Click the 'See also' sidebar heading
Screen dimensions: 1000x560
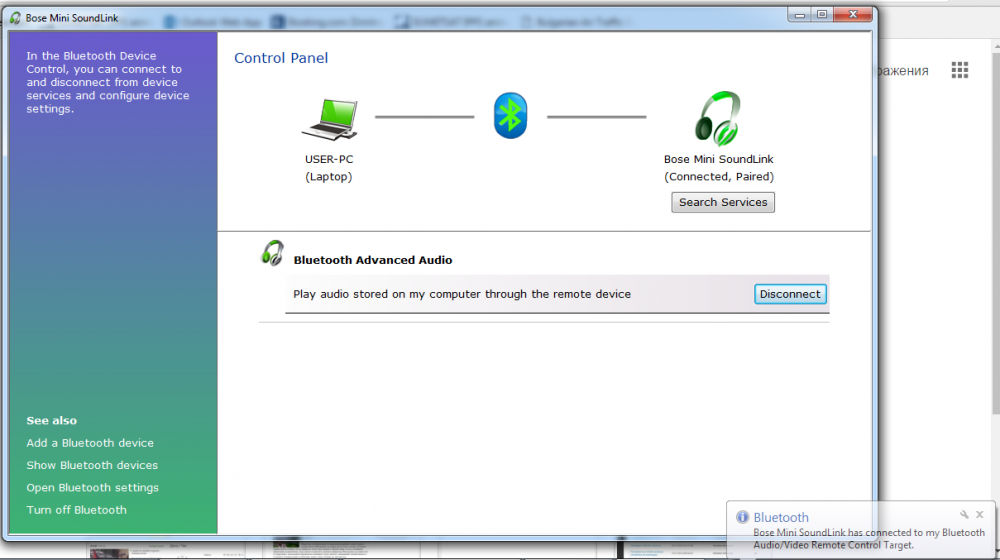pyautogui.click(x=52, y=421)
